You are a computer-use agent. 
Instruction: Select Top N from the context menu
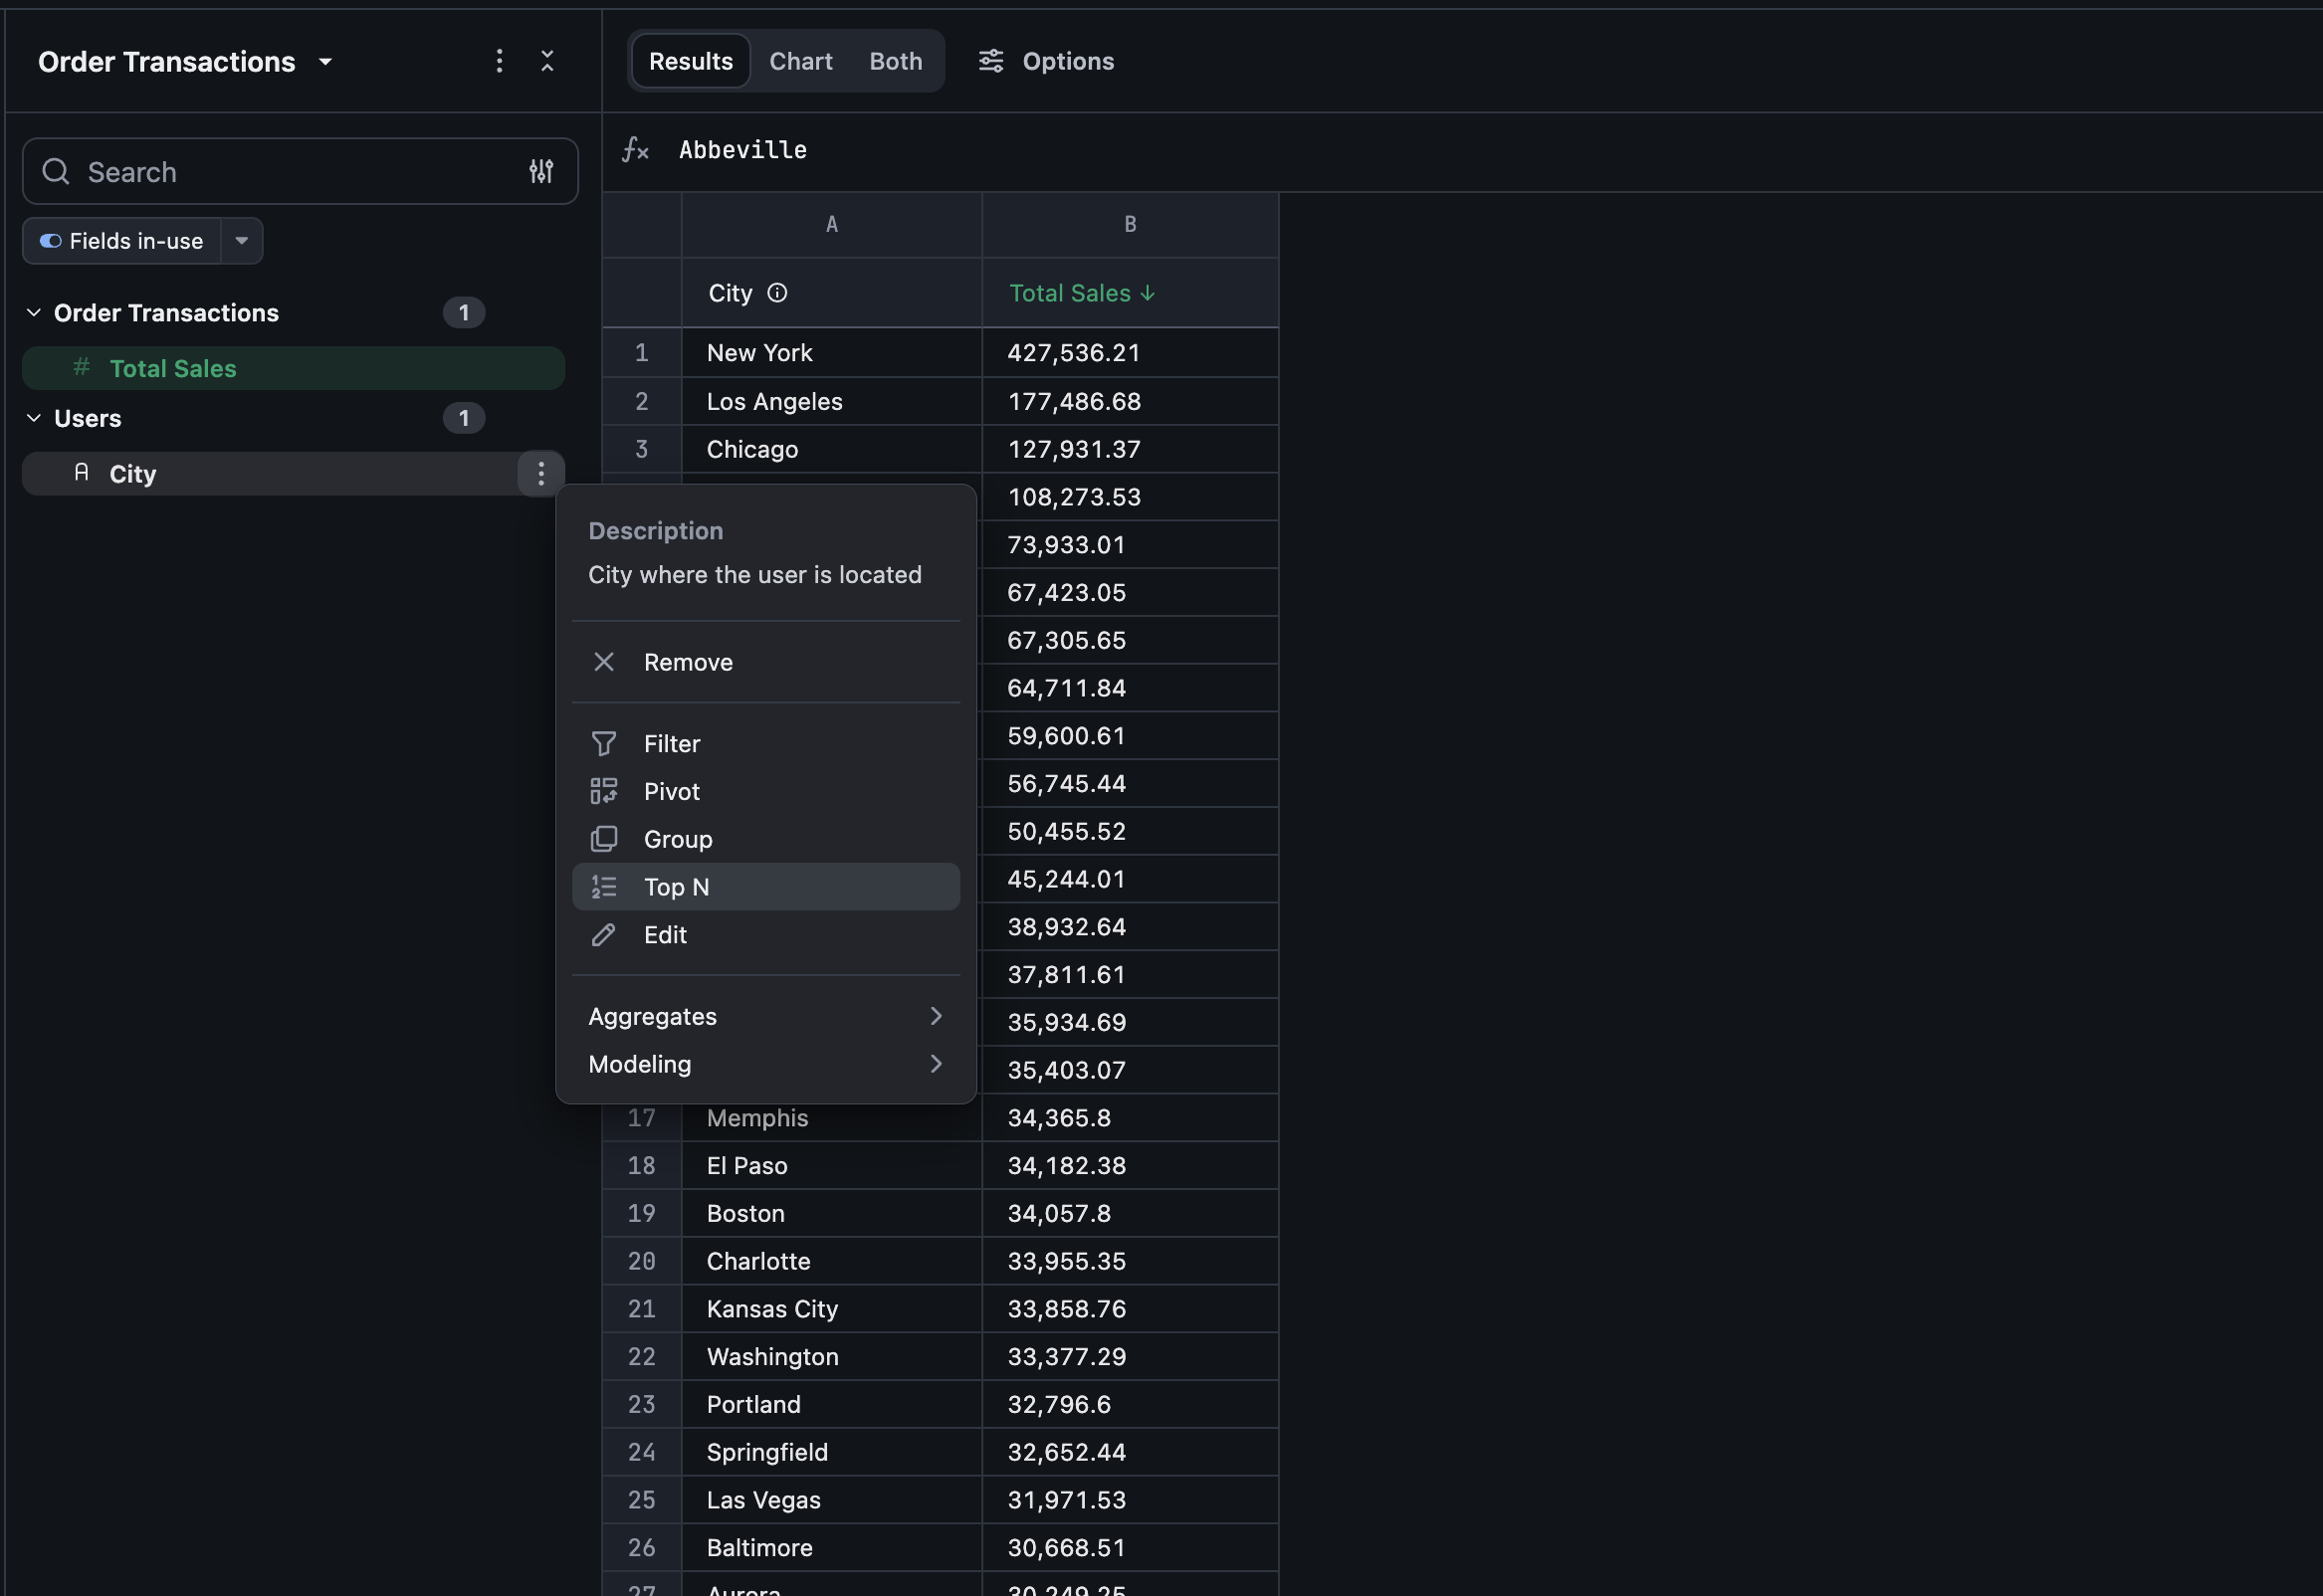tap(766, 887)
